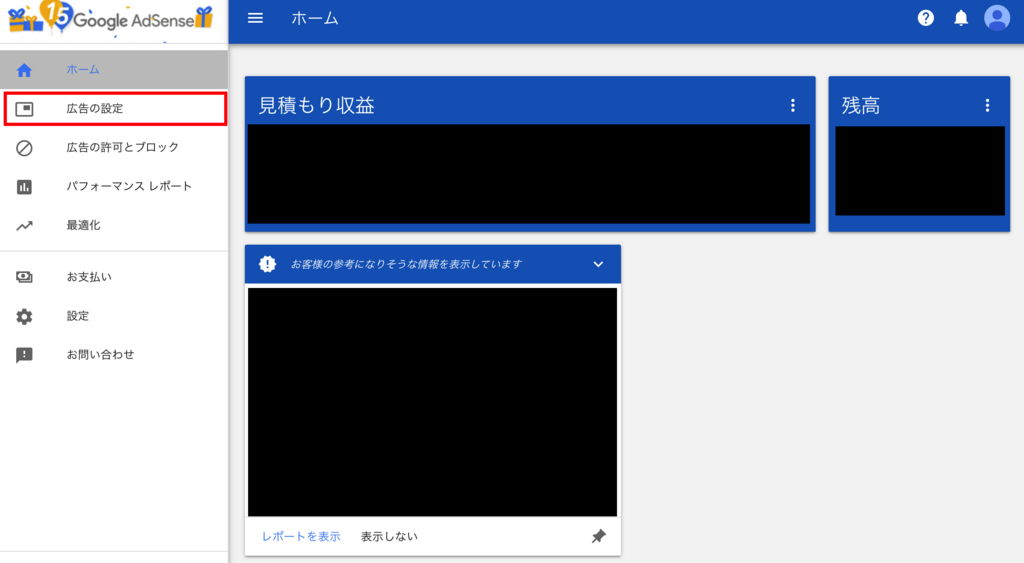This screenshot has width=1024, height=563.
Task: Open 設定 in the sidebar
Action: (x=114, y=316)
